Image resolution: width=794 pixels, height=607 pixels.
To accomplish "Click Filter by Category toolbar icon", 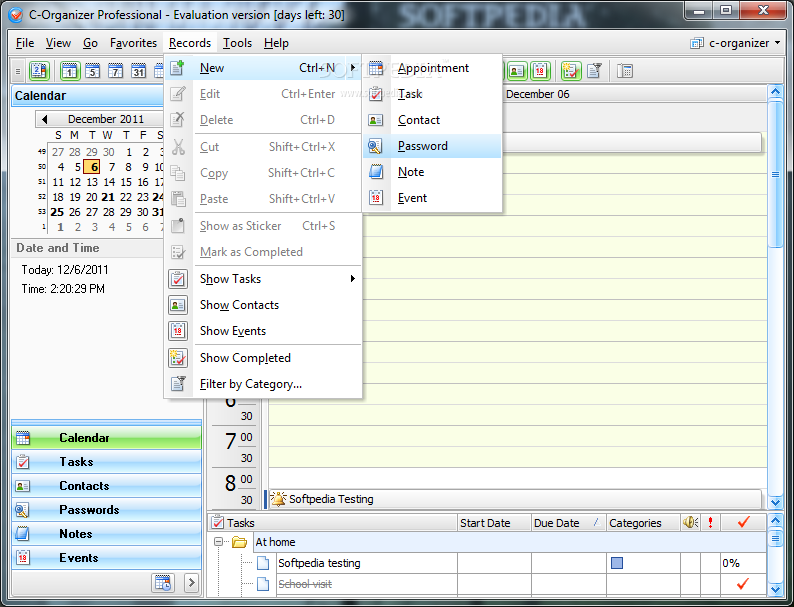I will click(x=594, y=71).
